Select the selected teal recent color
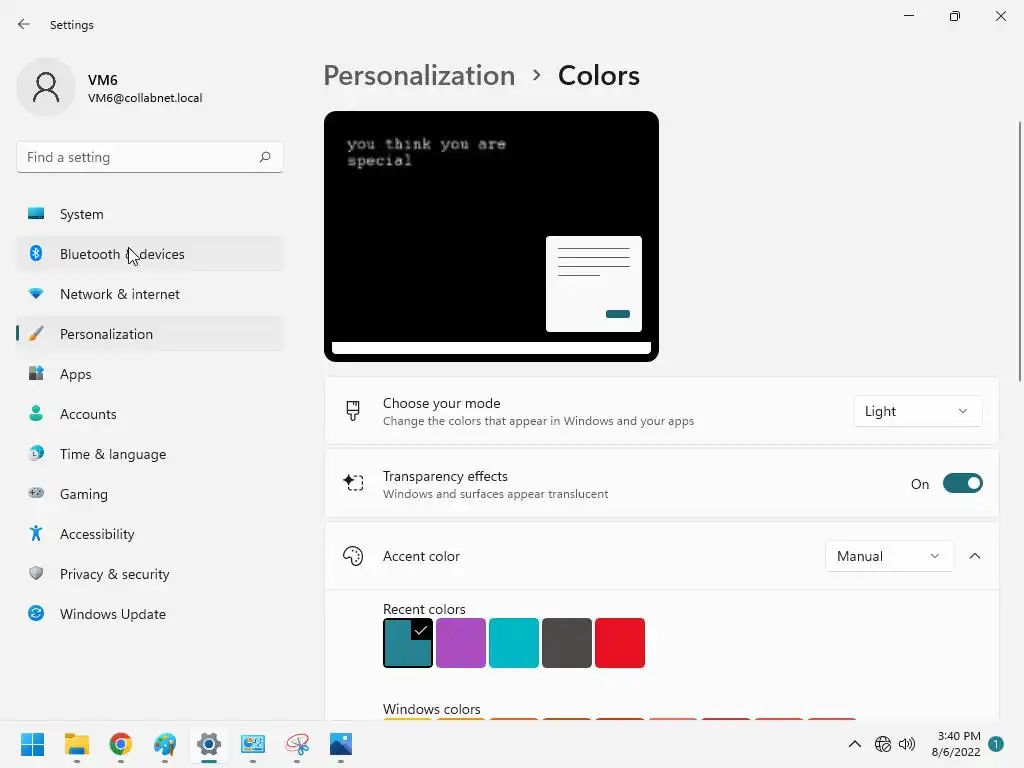This screenshot has width=1024, height=768. [408, 643]
